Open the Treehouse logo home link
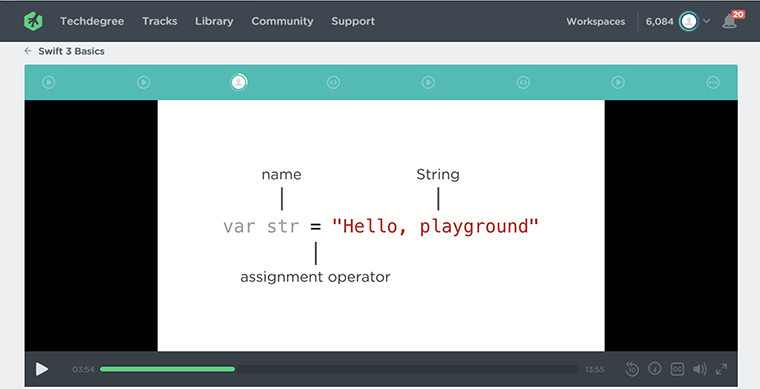Image resolution: width=760 pixels, height=389 pixels. click(33, 21)
